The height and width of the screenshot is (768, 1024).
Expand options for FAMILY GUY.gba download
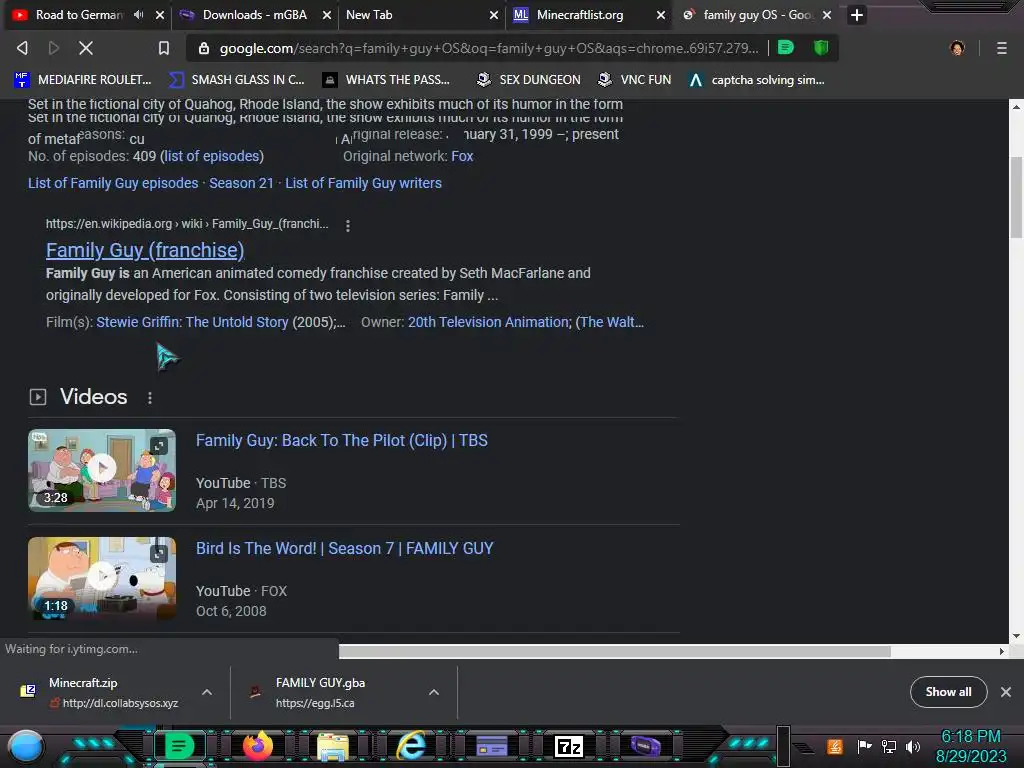click(x=434, y=692)
